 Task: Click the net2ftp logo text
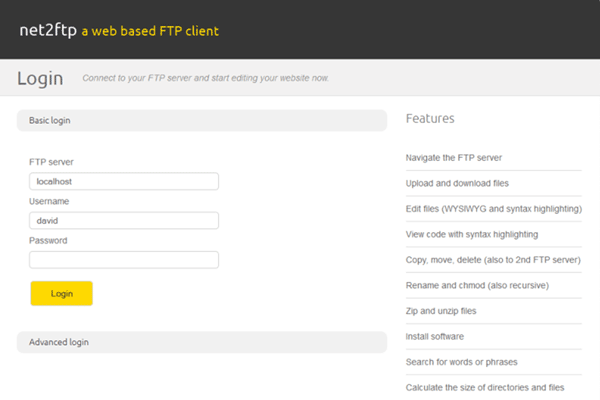coord(48,30)
